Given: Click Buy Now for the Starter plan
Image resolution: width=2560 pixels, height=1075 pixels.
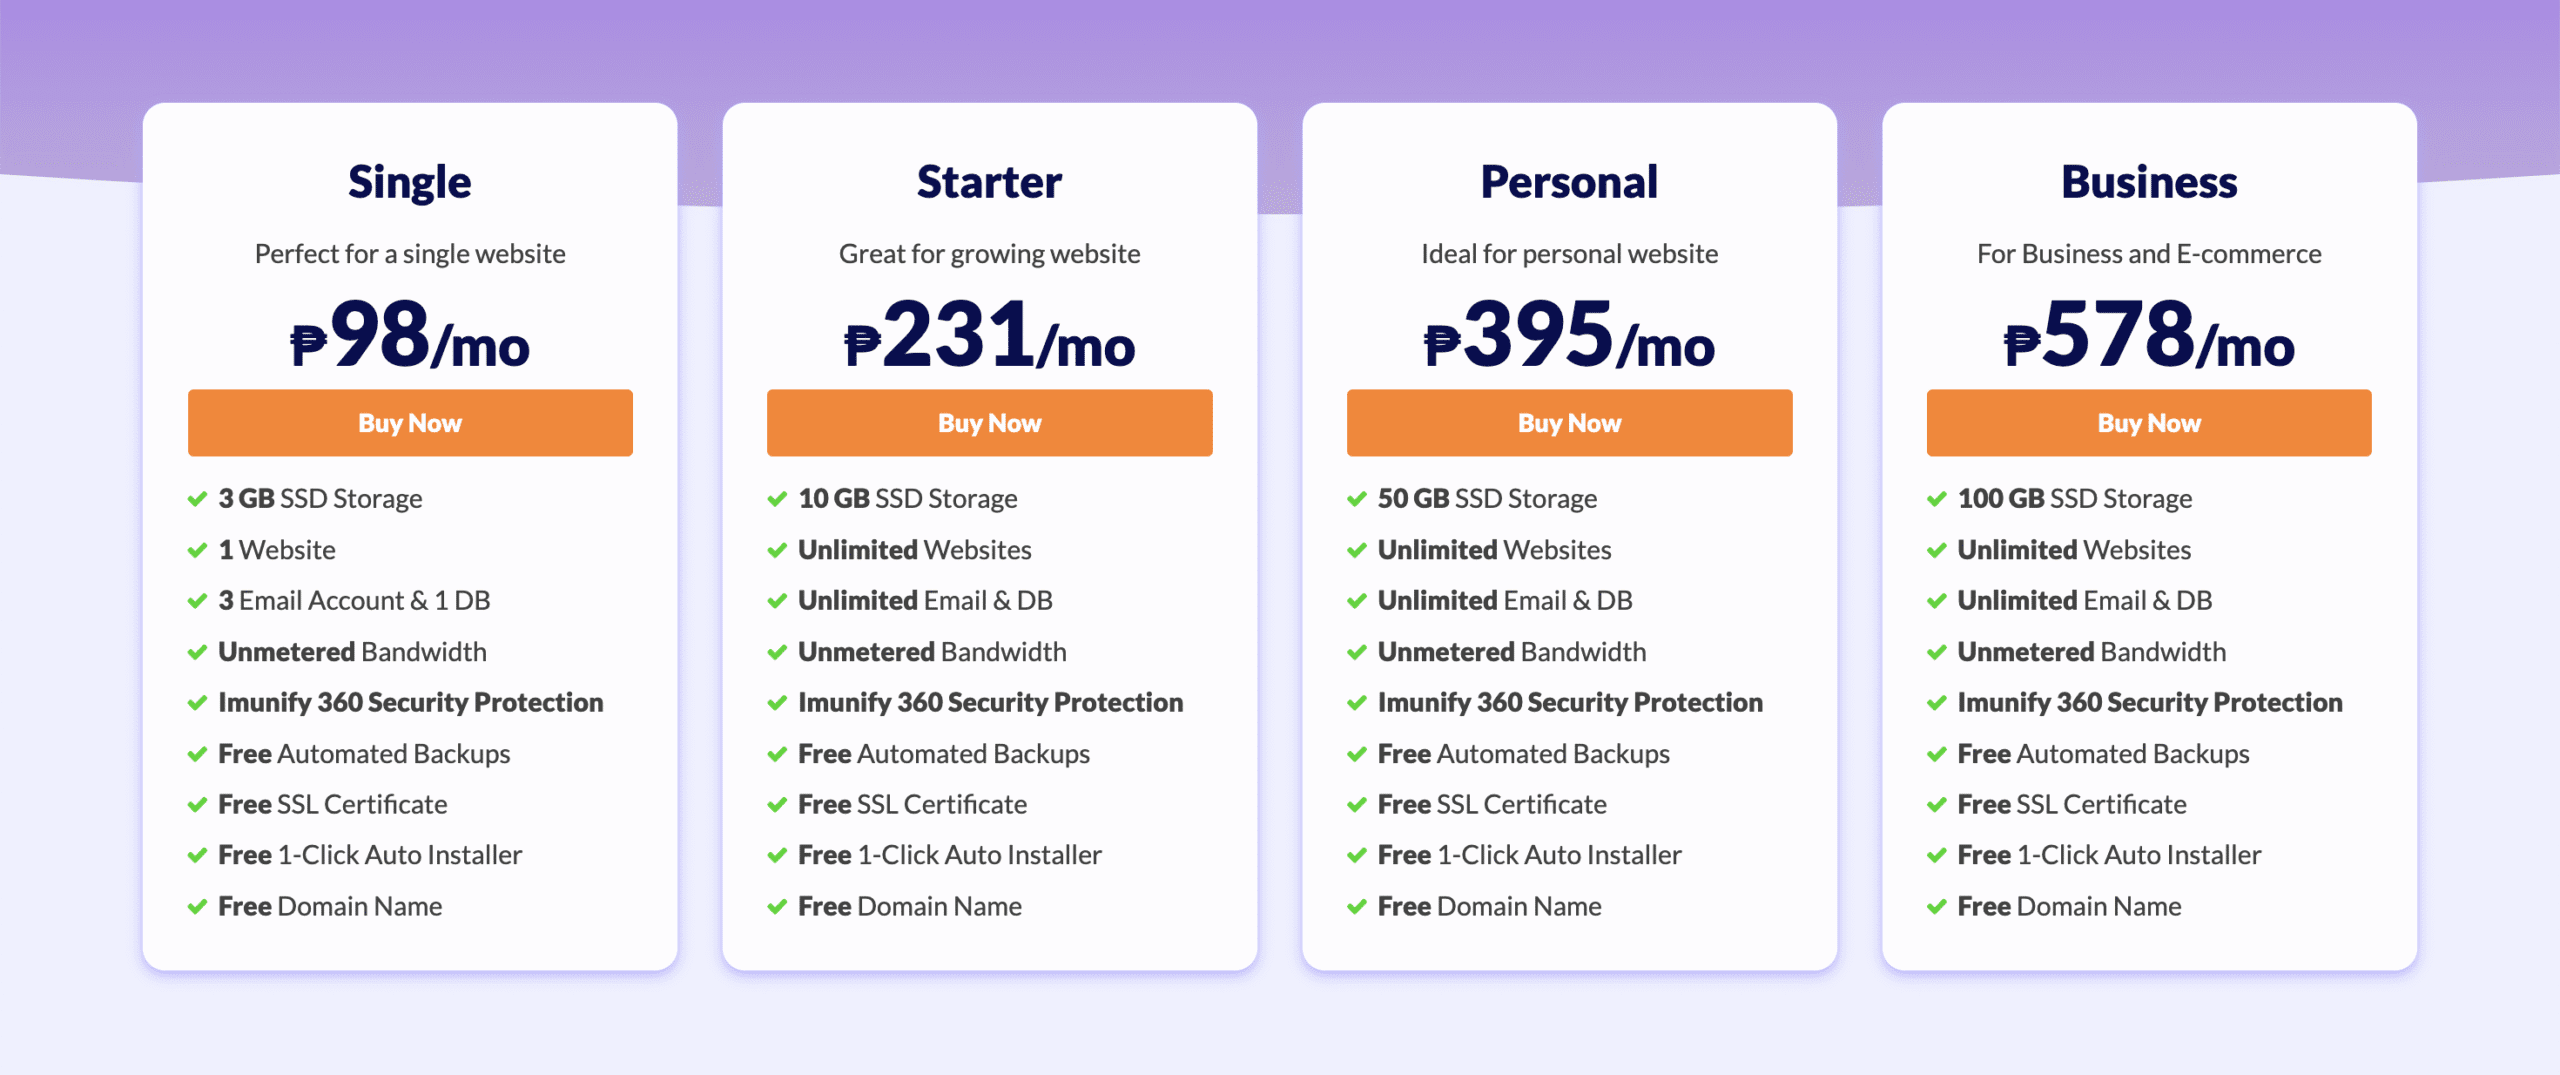Looking at the screenshot, I should coord(989,423).
